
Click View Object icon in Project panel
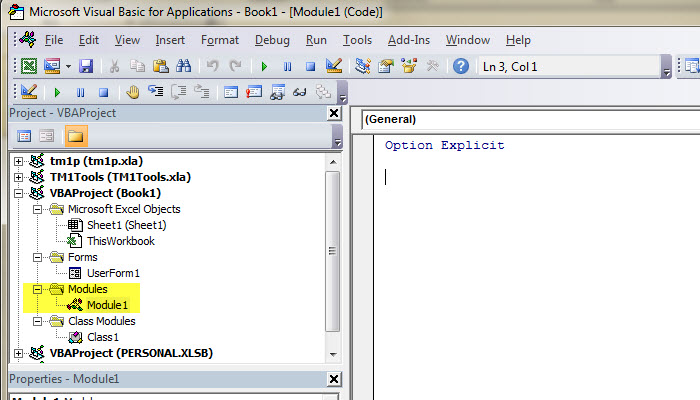[x=46, y=136]
